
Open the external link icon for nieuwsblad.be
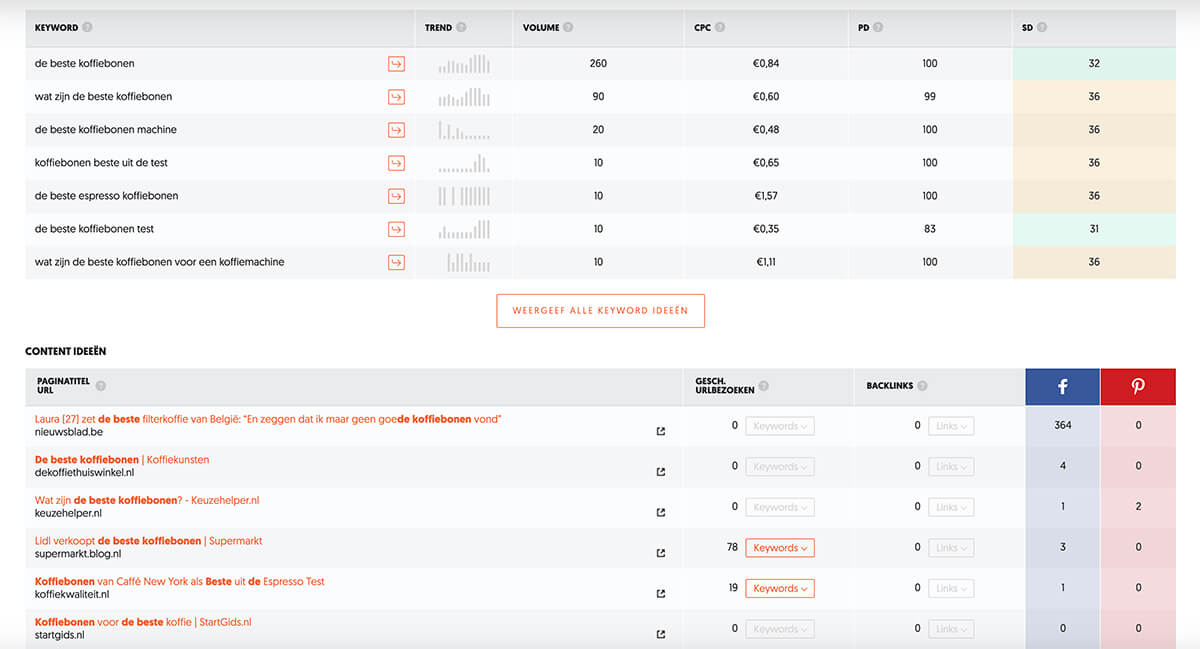(x=660, y=432)
